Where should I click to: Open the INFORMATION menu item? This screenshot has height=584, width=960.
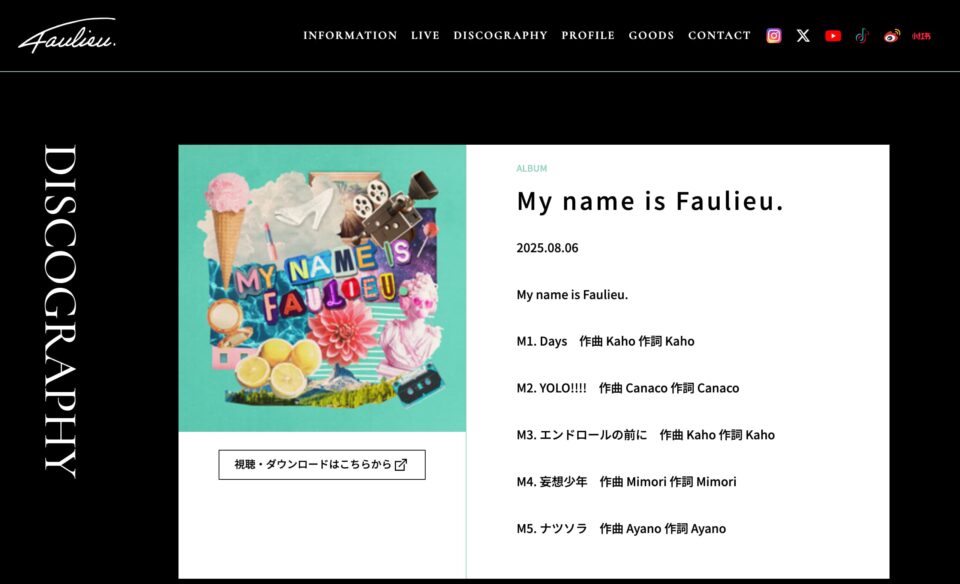pyautogui.click(x=350, y=35)
